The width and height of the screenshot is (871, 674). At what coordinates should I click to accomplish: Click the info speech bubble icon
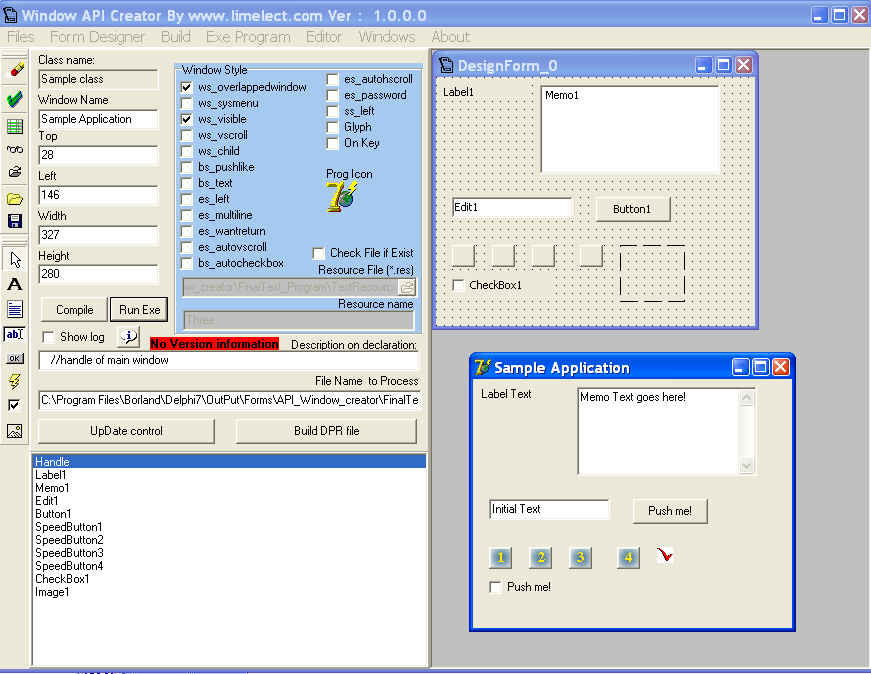tap(128, 337)
